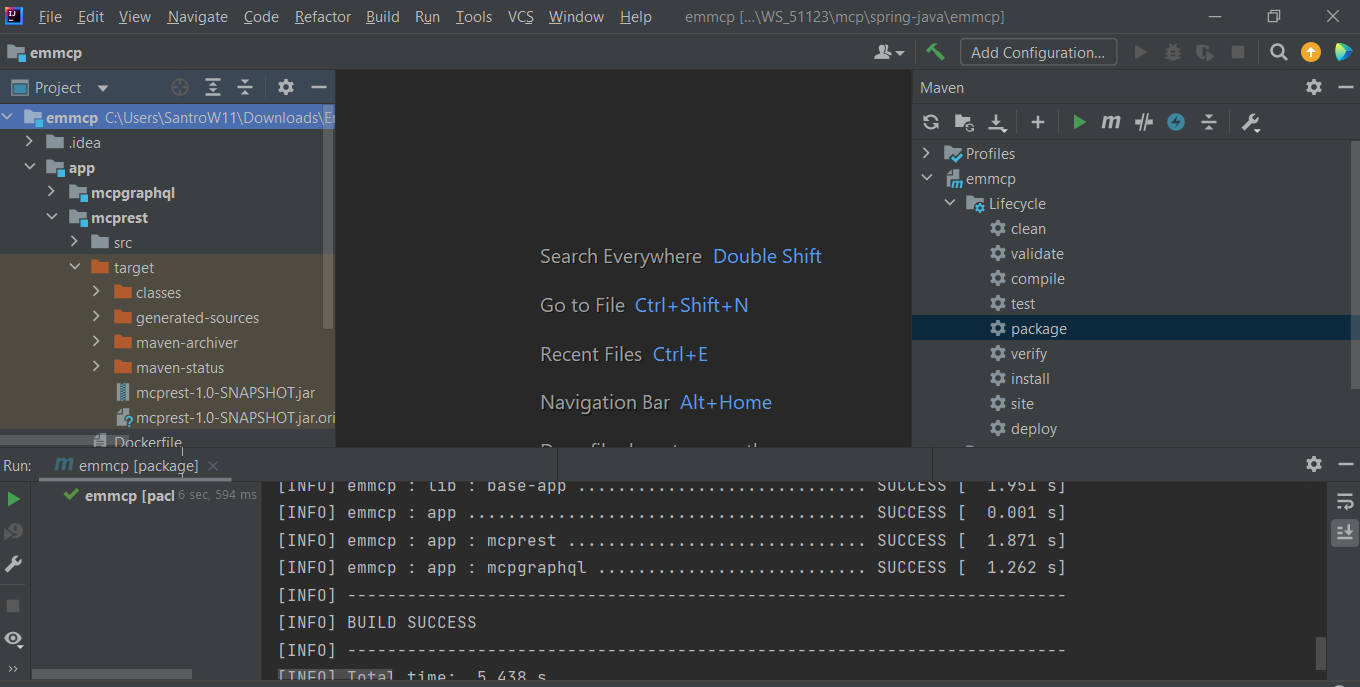The width and height of the screenshot is (1360, 687).
Task: Toggle scroll to end of console
Action: [1345, 532]
